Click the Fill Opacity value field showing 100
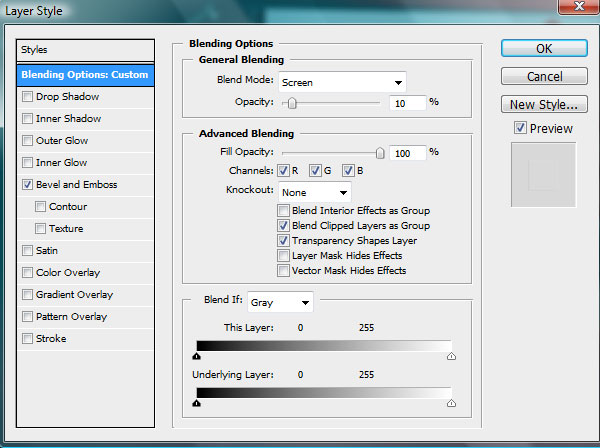Image resolution: width=600 pixels, height=448 pixels. [x=408, y=153]
